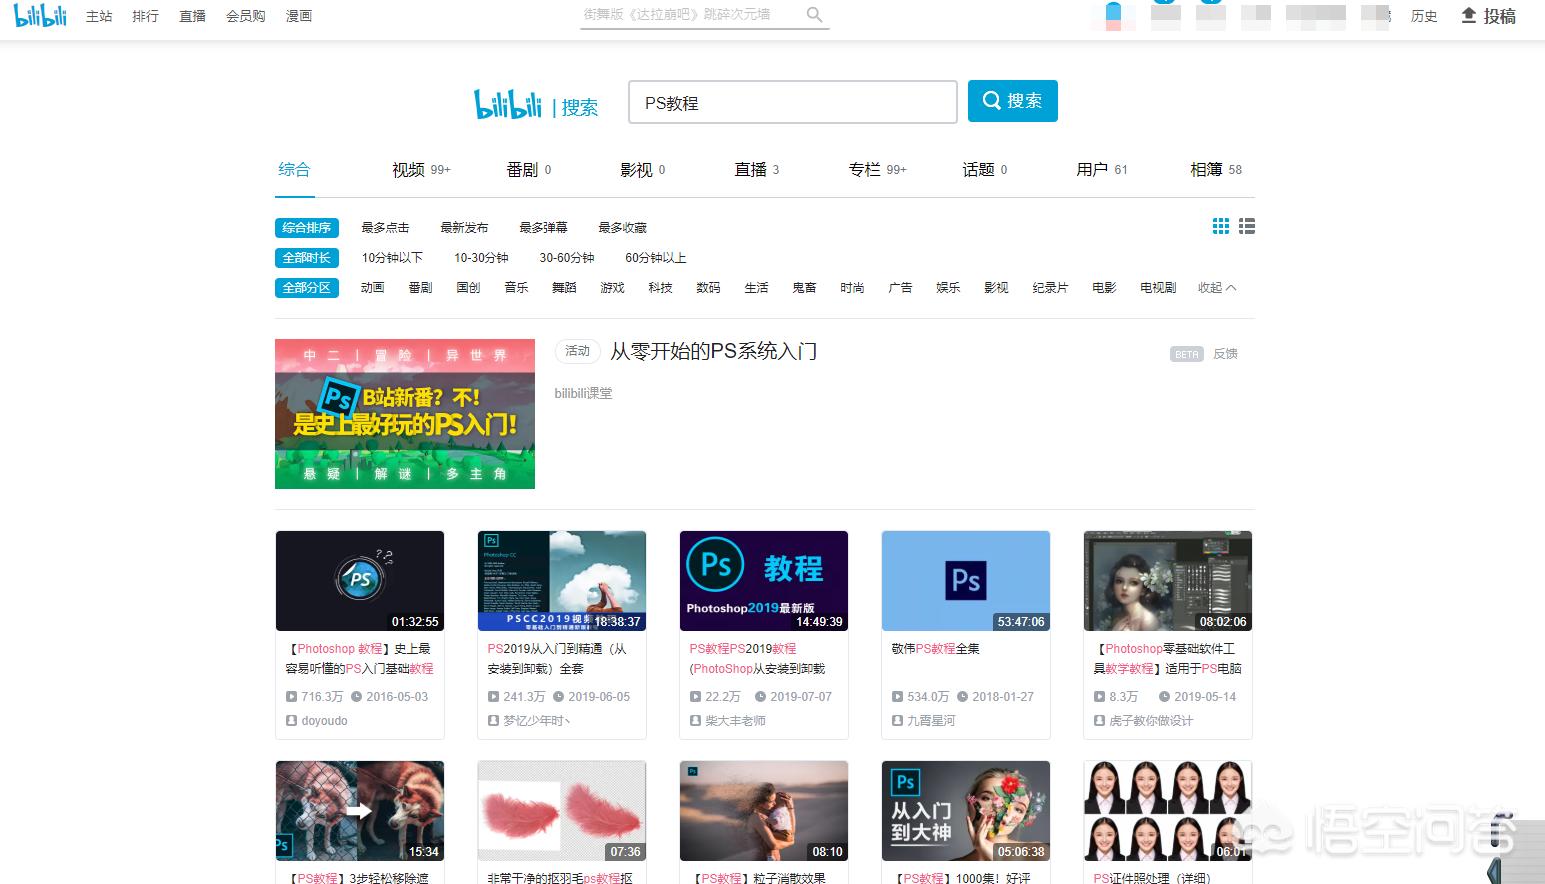Open 粒子消散效果 thumbnail 08:10
The height and width of the screenshot is (884, 1545).
click(764, 811)
